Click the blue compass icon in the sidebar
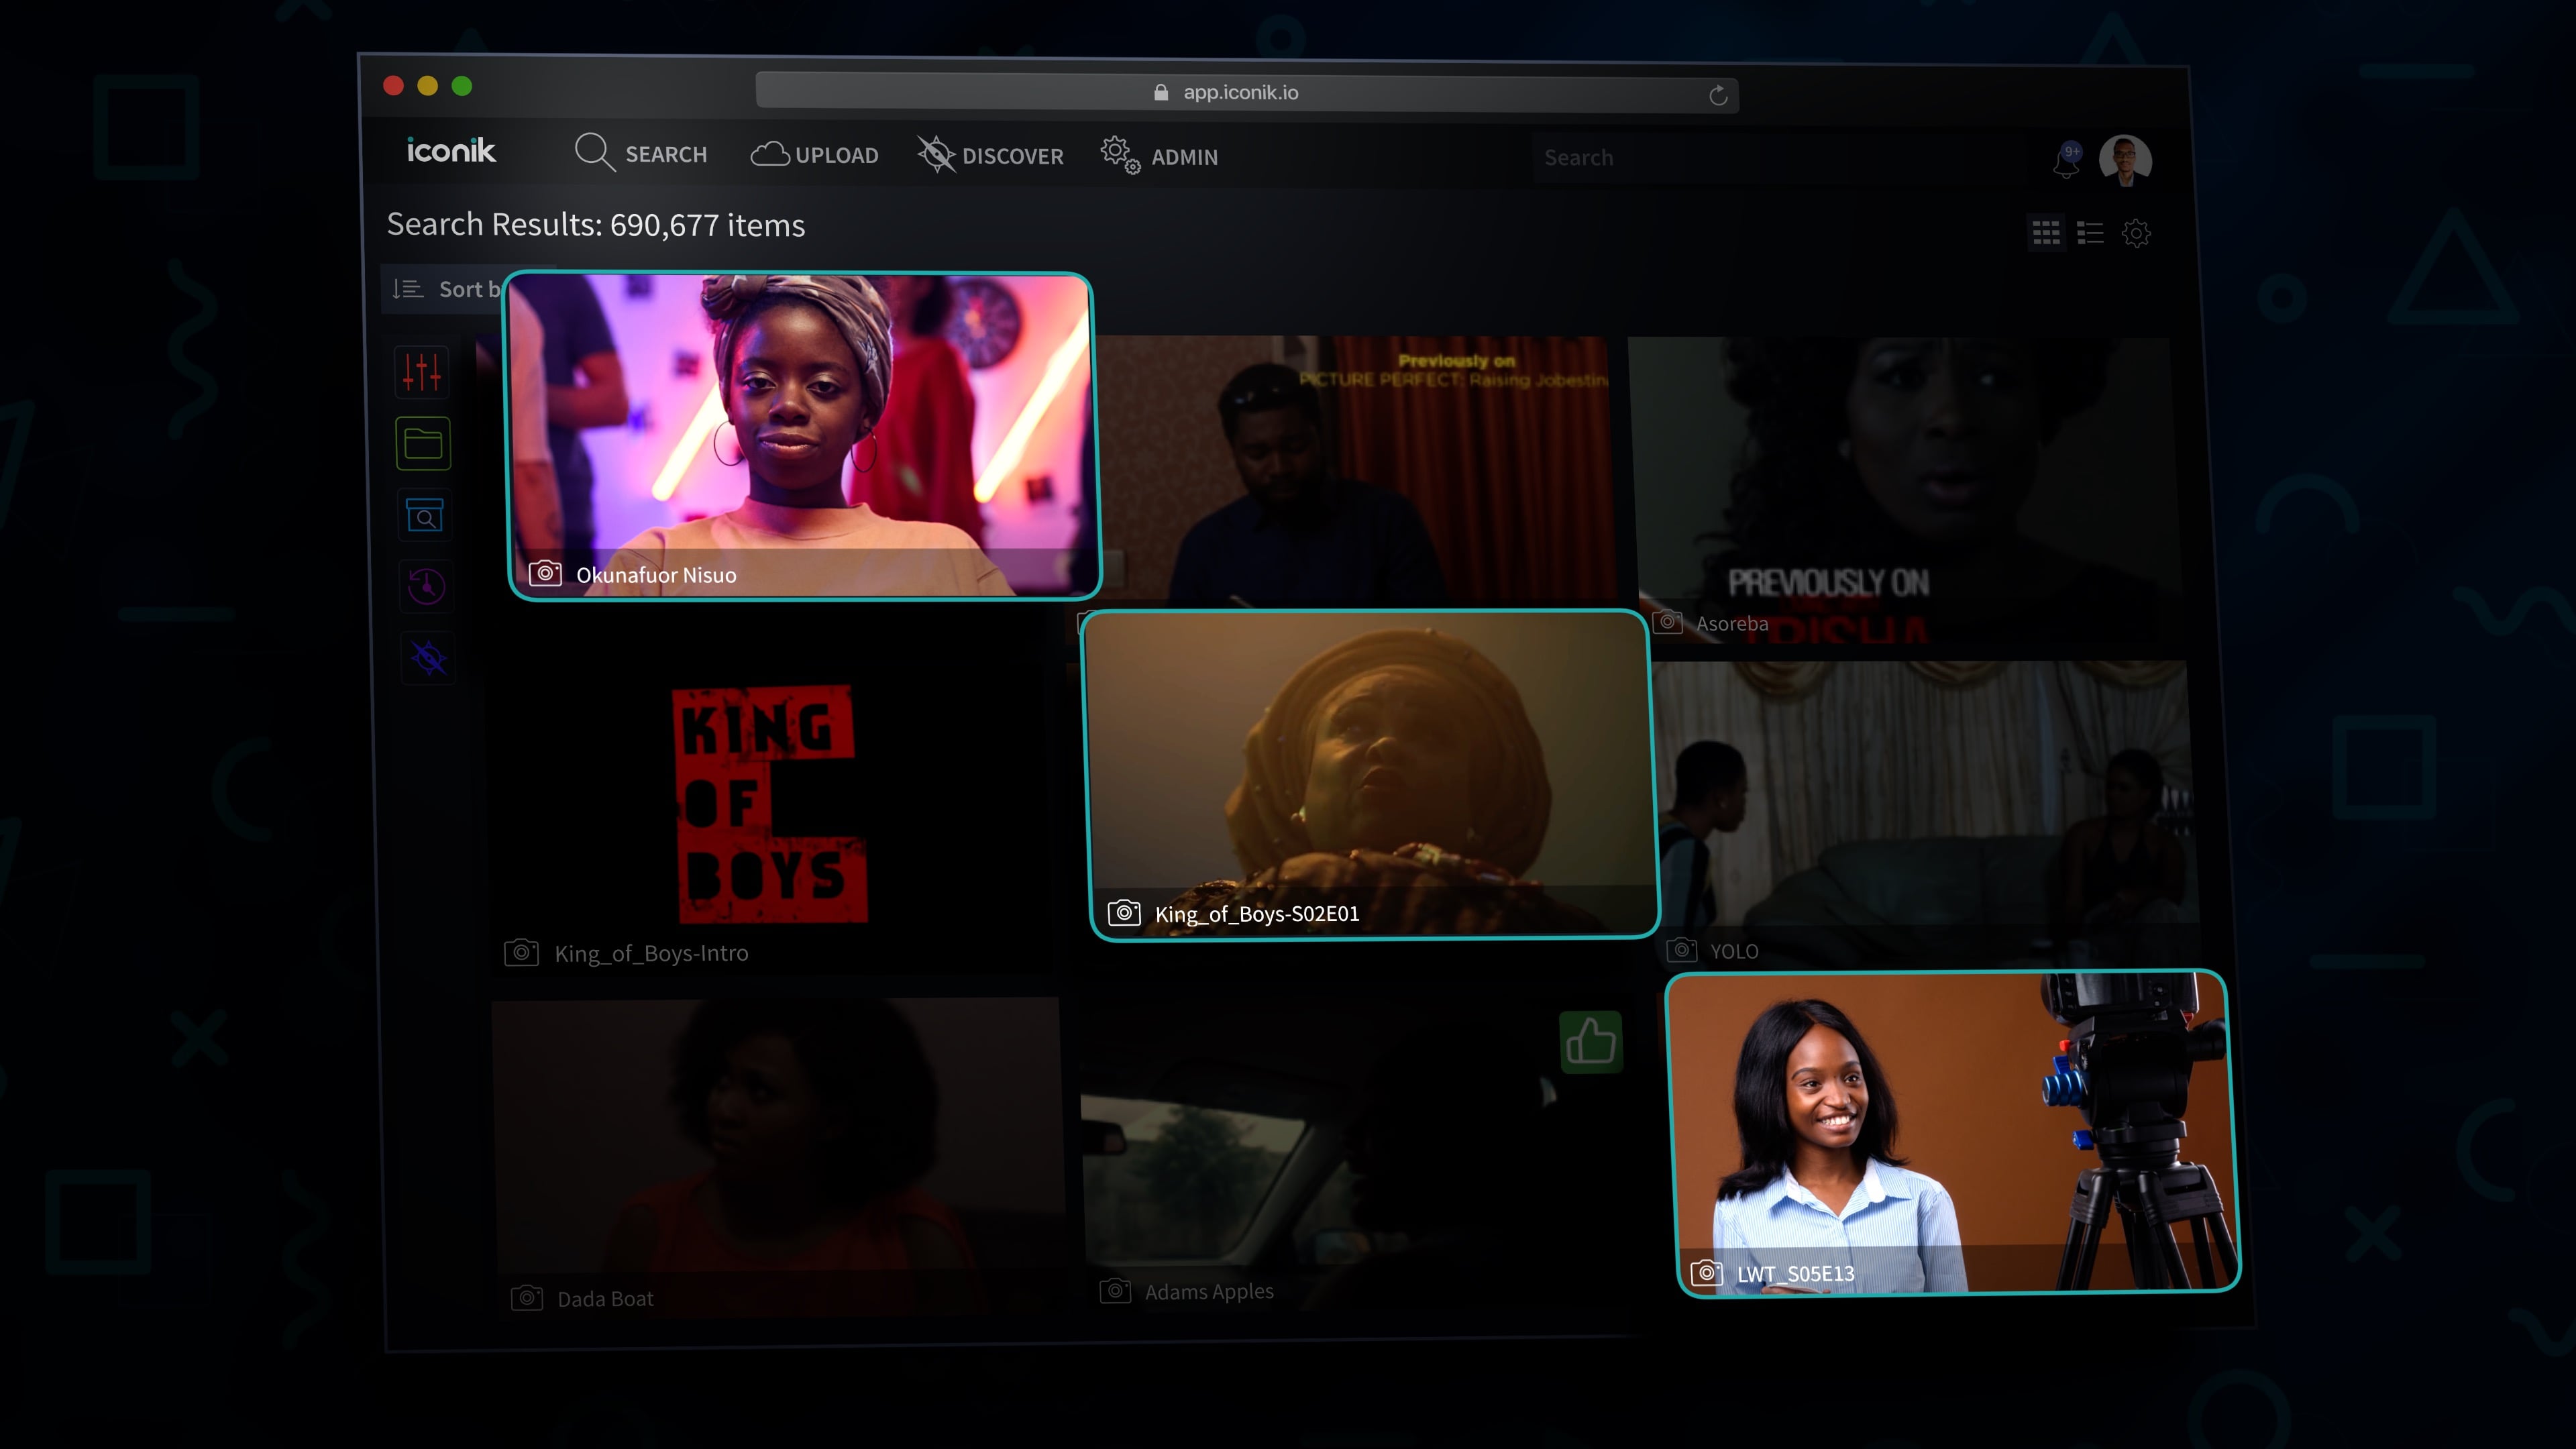 [429, 659]
